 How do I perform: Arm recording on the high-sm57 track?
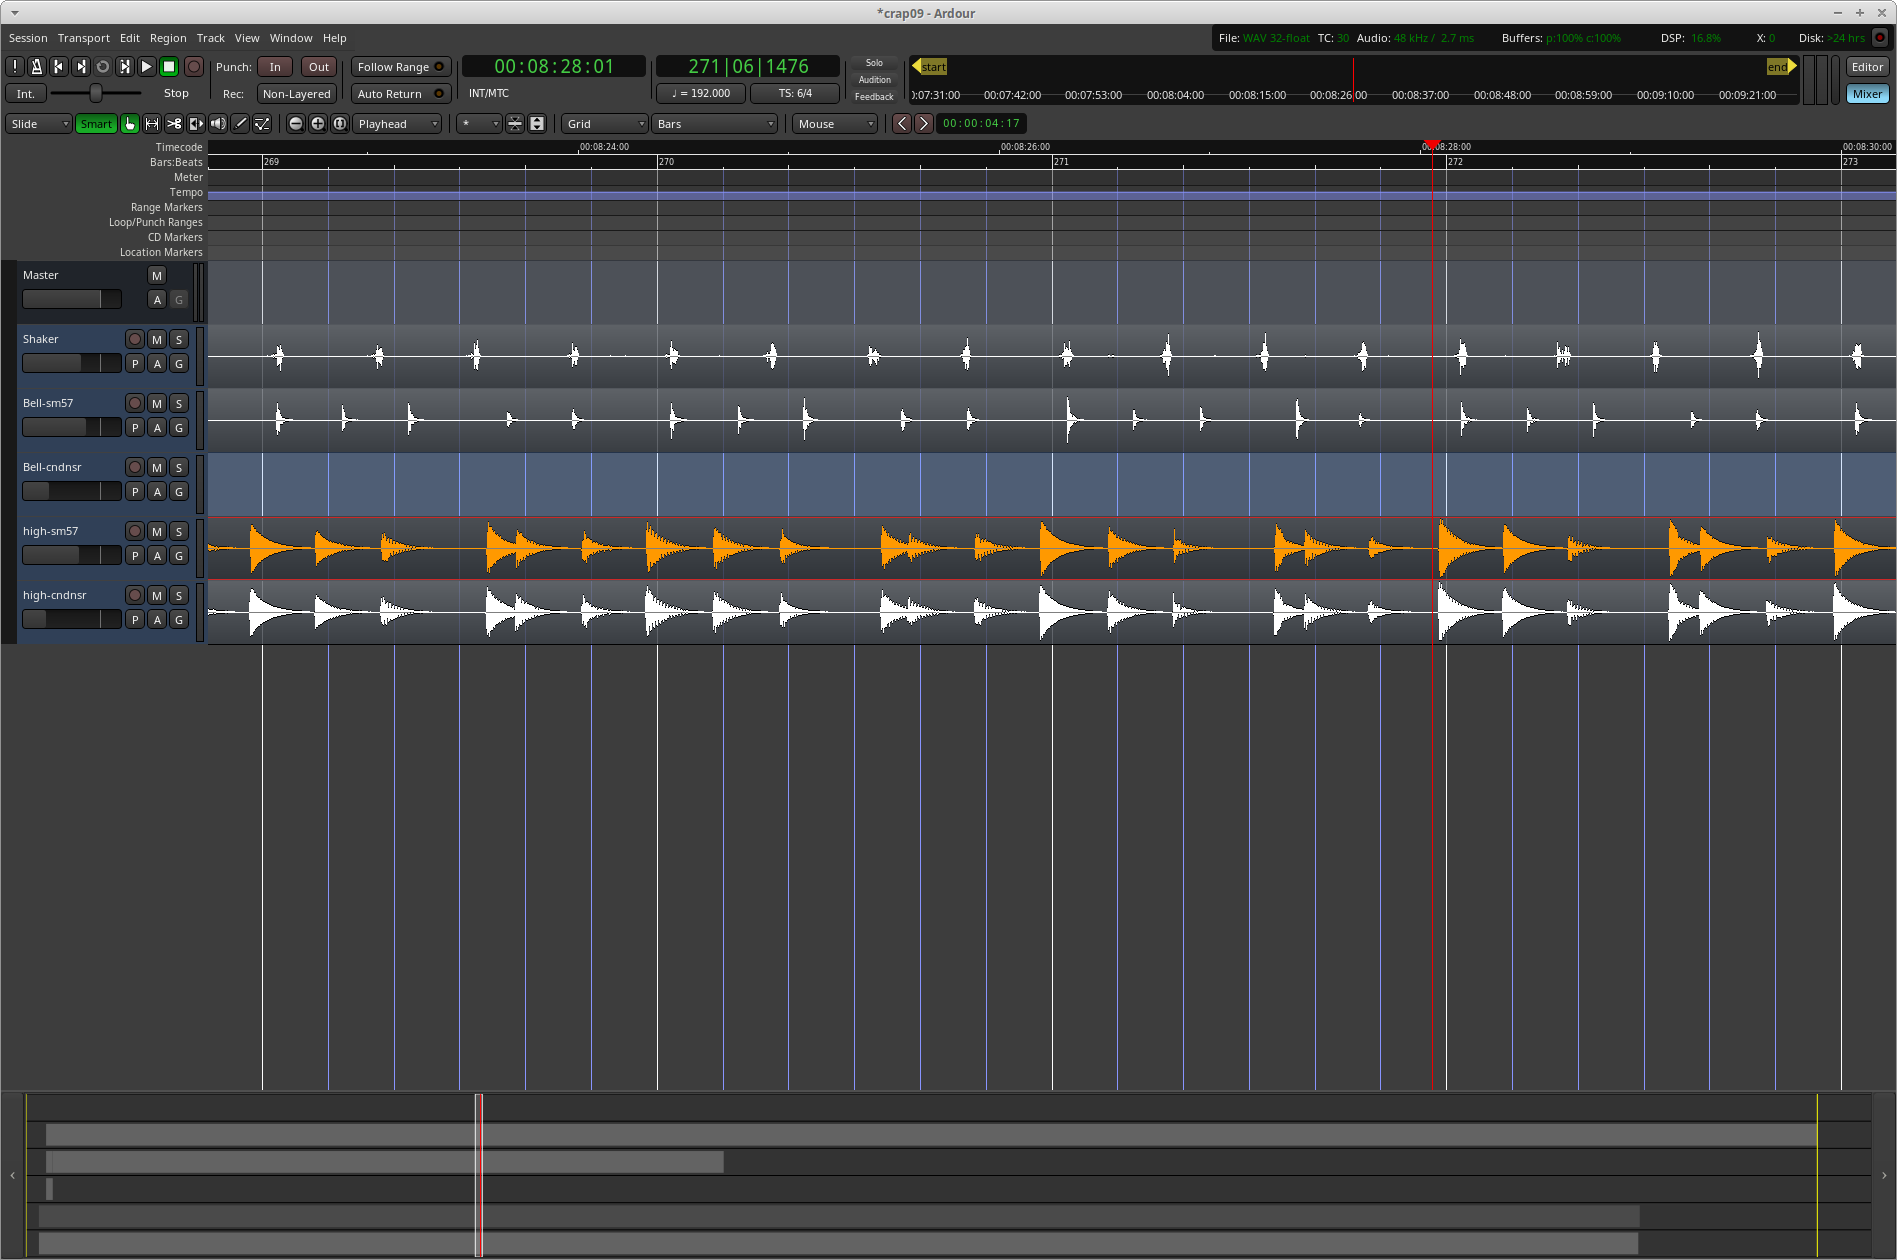click(135, 532)
